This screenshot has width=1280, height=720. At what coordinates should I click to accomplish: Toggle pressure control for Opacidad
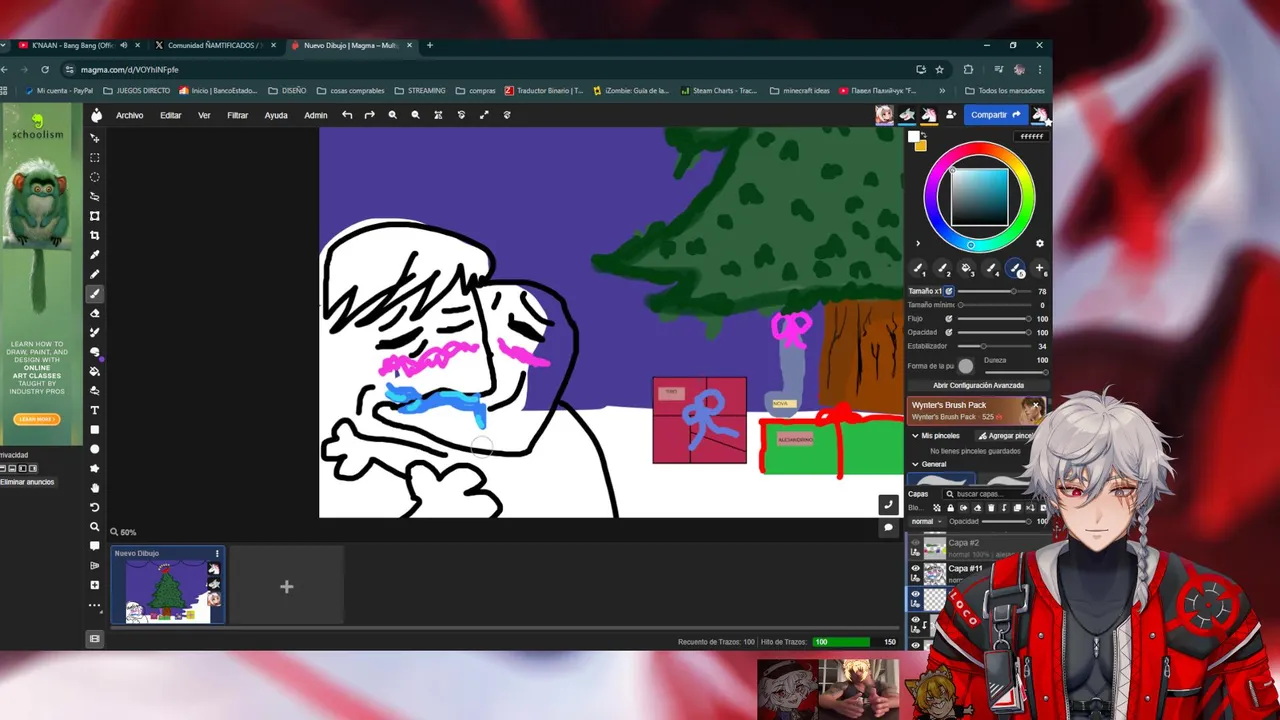(x=949, y=332)
